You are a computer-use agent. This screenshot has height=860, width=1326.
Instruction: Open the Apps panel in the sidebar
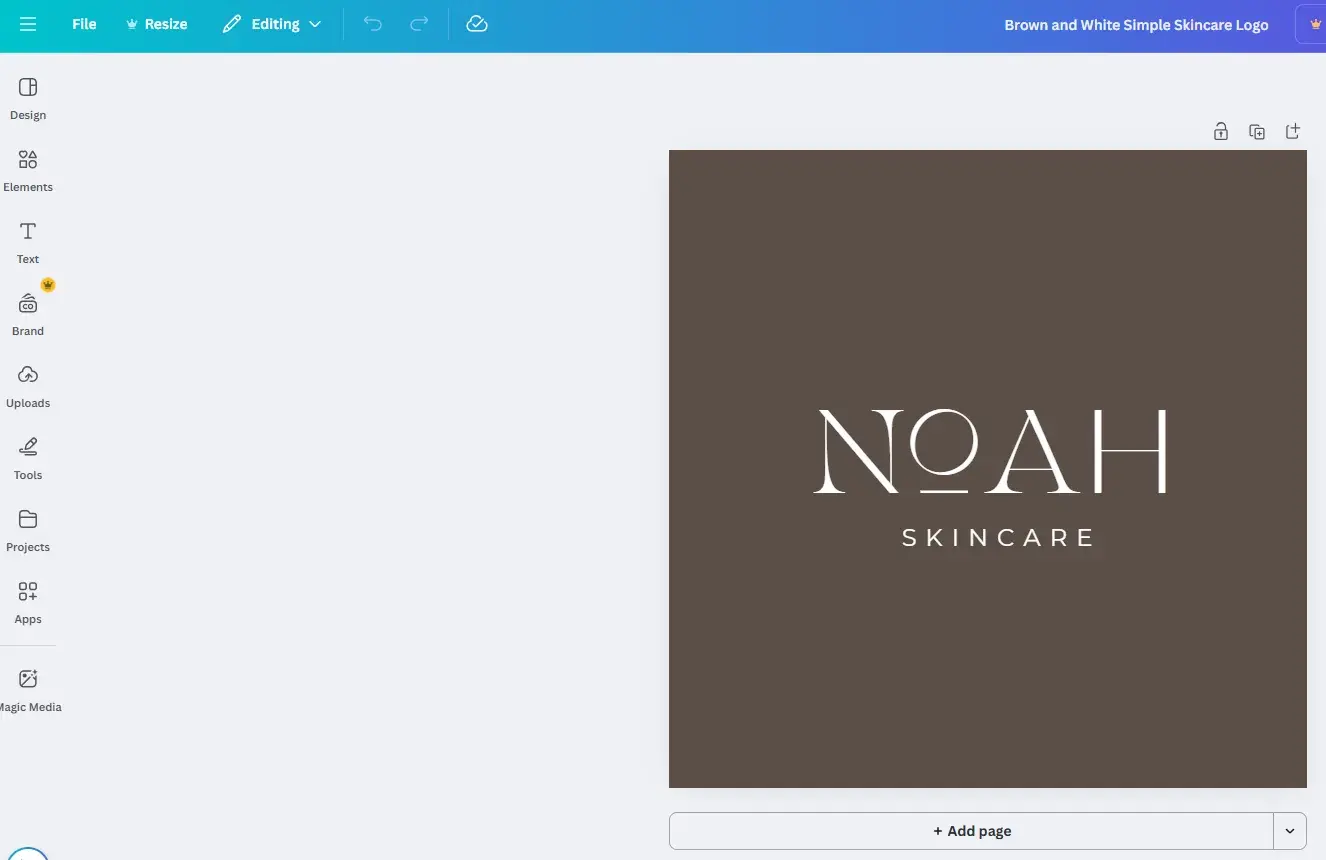27,600
